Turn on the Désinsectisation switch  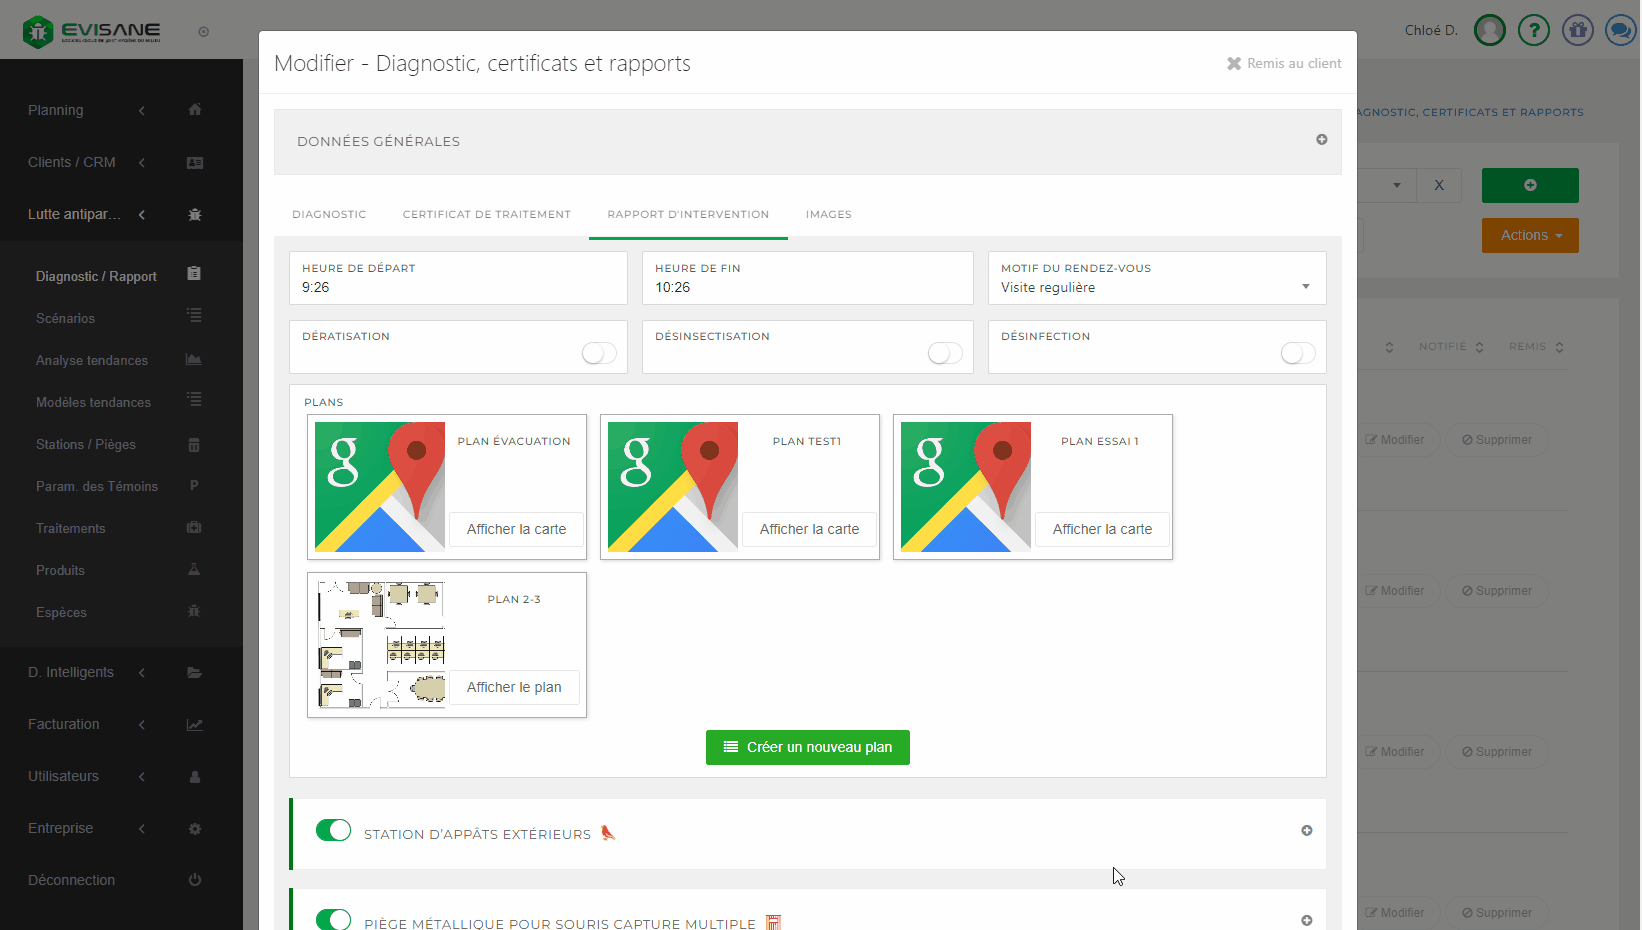tap(945, 353)
